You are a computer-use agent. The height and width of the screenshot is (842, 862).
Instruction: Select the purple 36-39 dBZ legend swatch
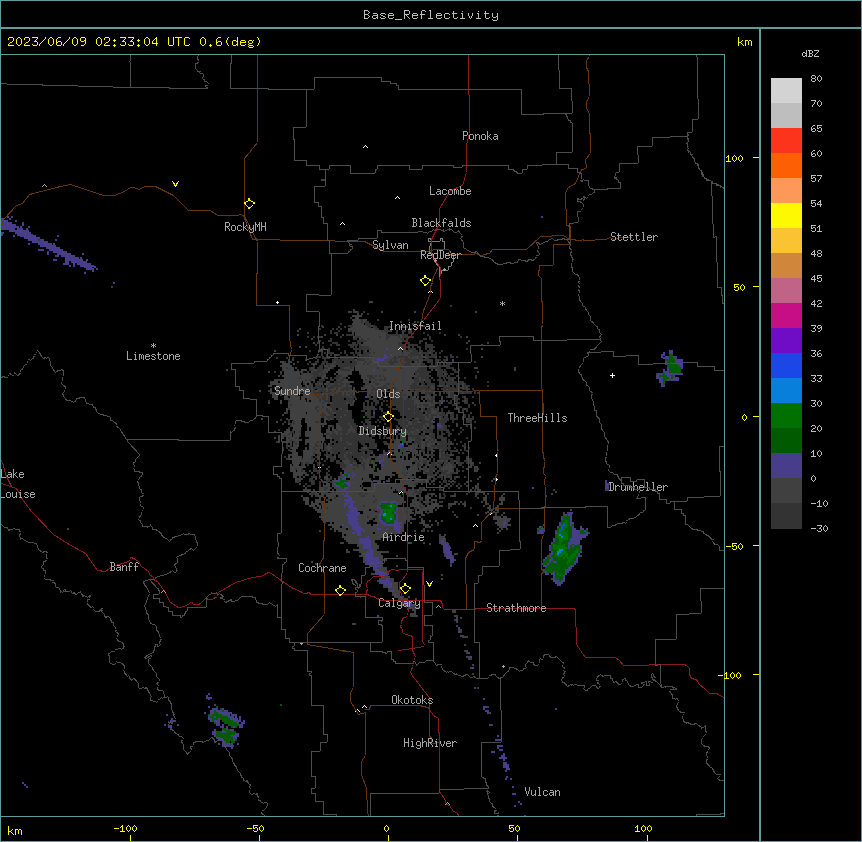pyautogui.click(x=786, y=341)
